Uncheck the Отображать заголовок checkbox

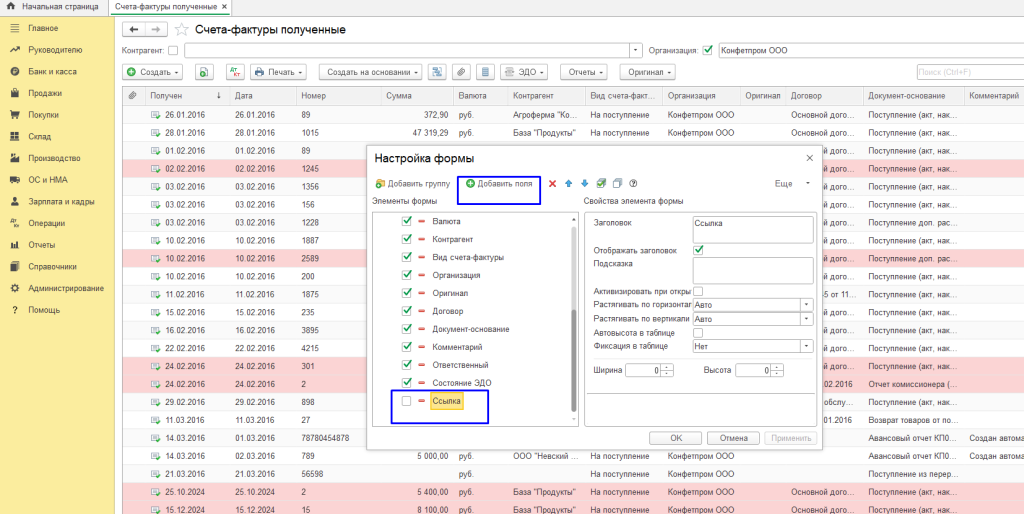tap(698, 250)
